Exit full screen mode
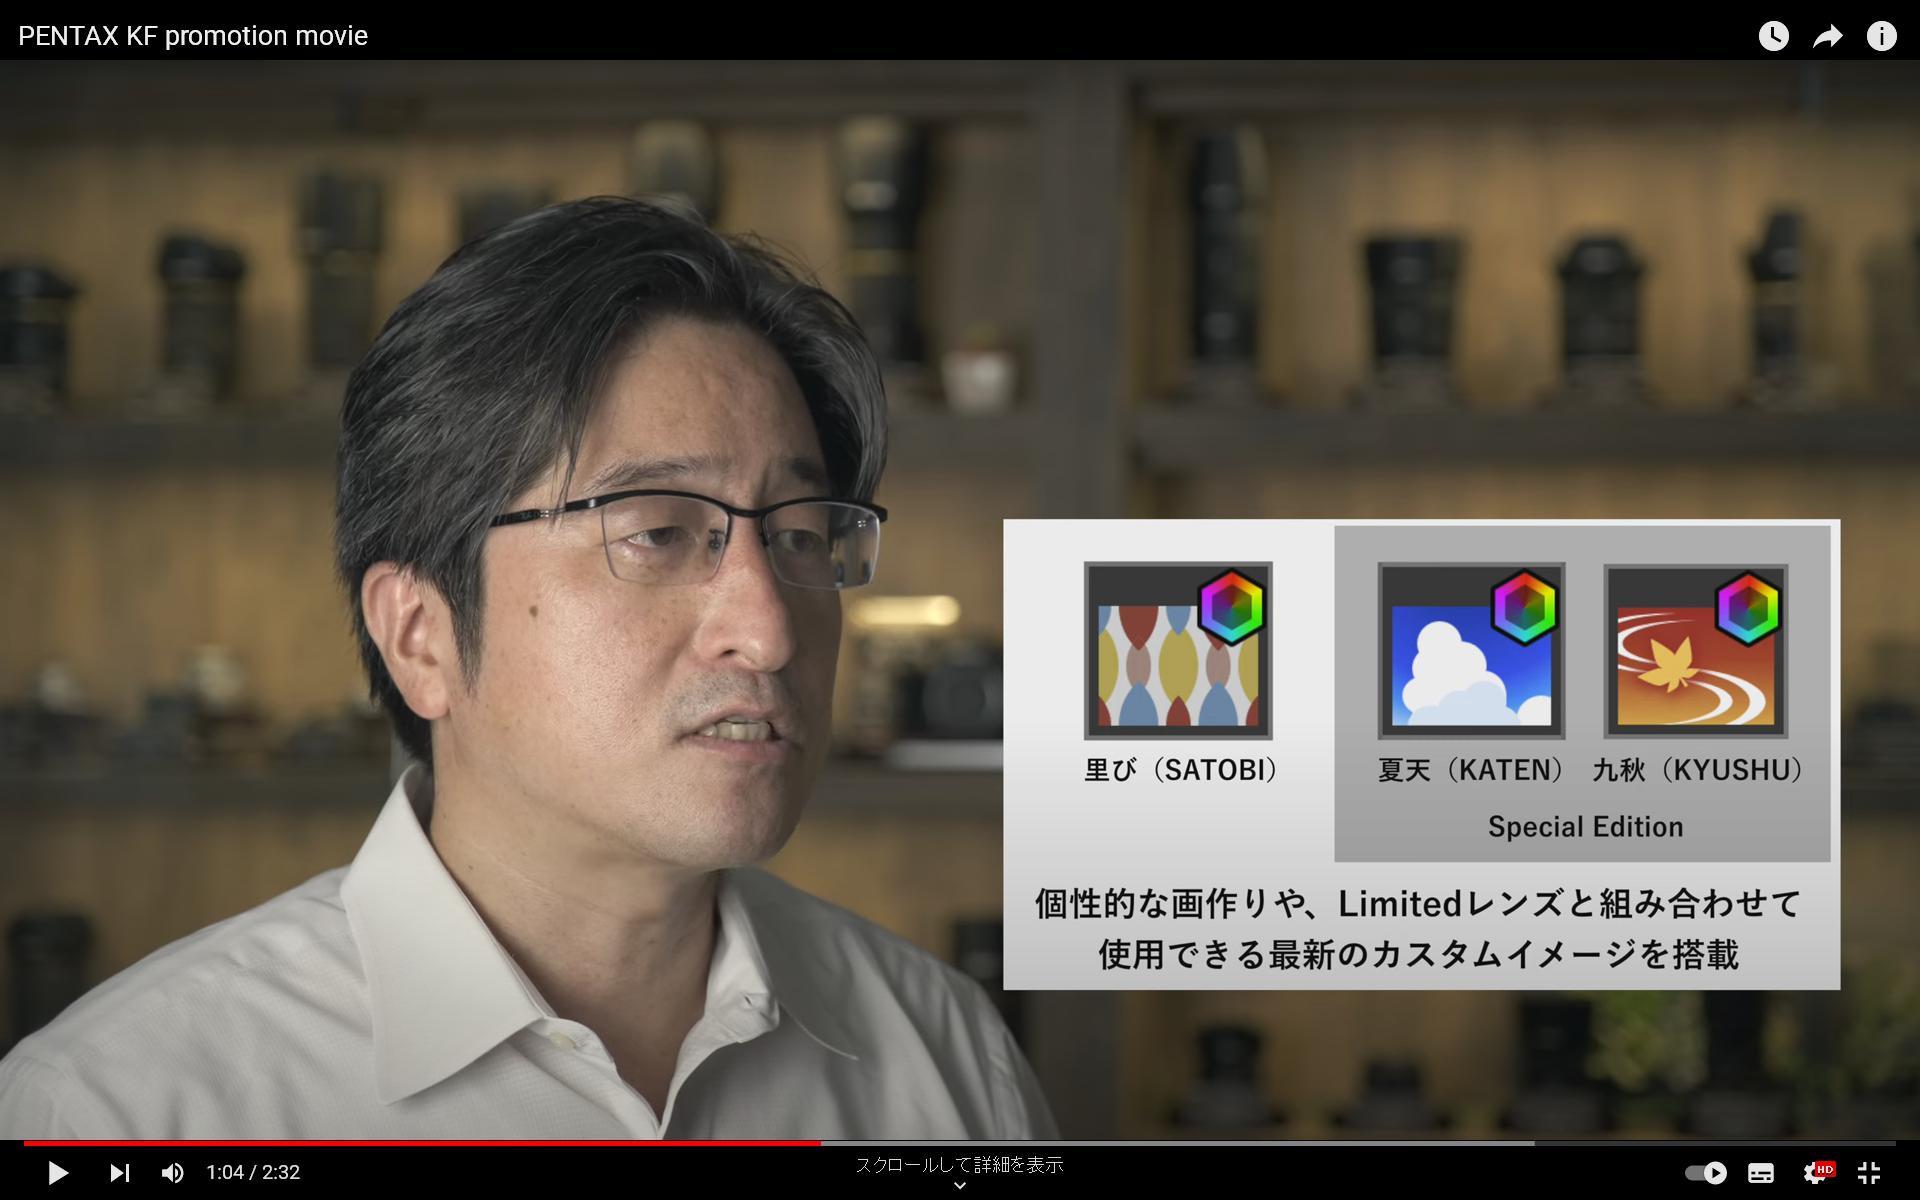The image size is (1920, 1200). click(x=1869, y=1172)
